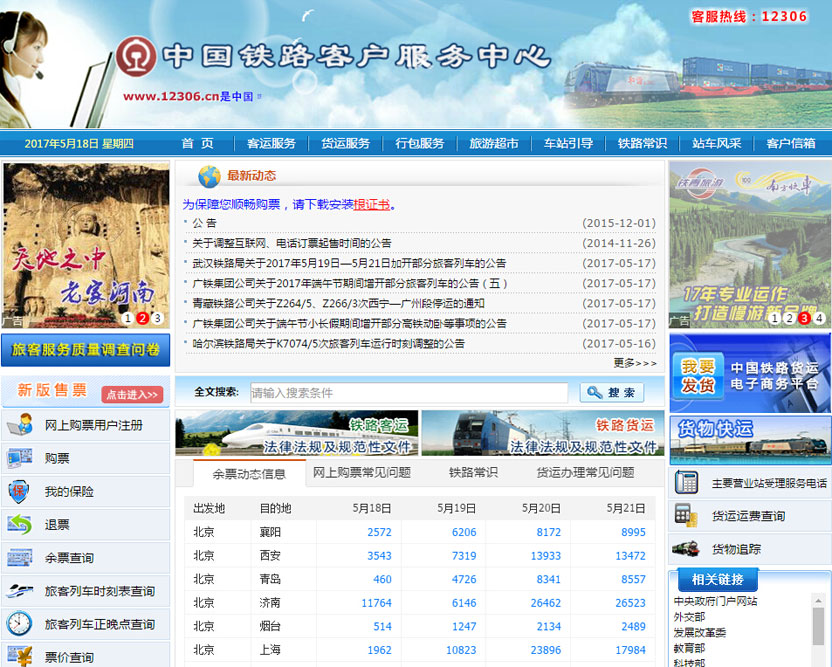Open the 旅客服务质量调查问卷 survey button

click(x=85, y=350)
